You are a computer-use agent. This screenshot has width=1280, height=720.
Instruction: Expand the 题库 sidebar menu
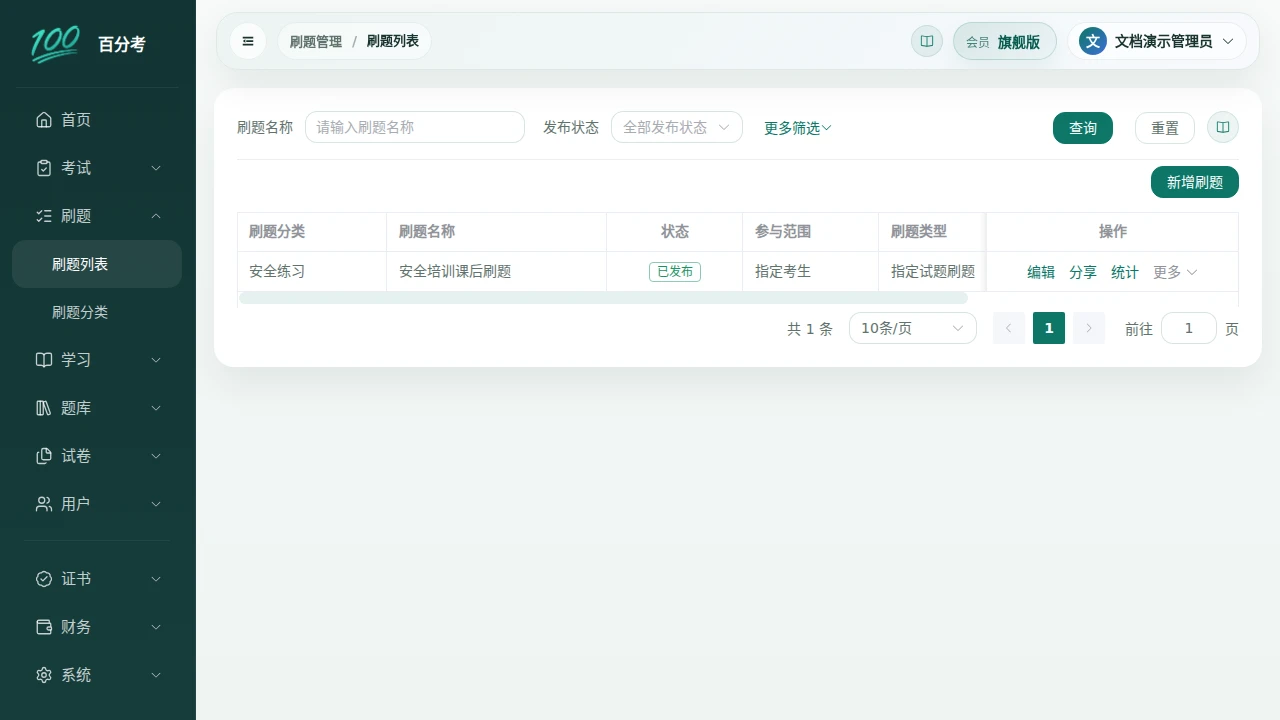(x=98, y=408)
